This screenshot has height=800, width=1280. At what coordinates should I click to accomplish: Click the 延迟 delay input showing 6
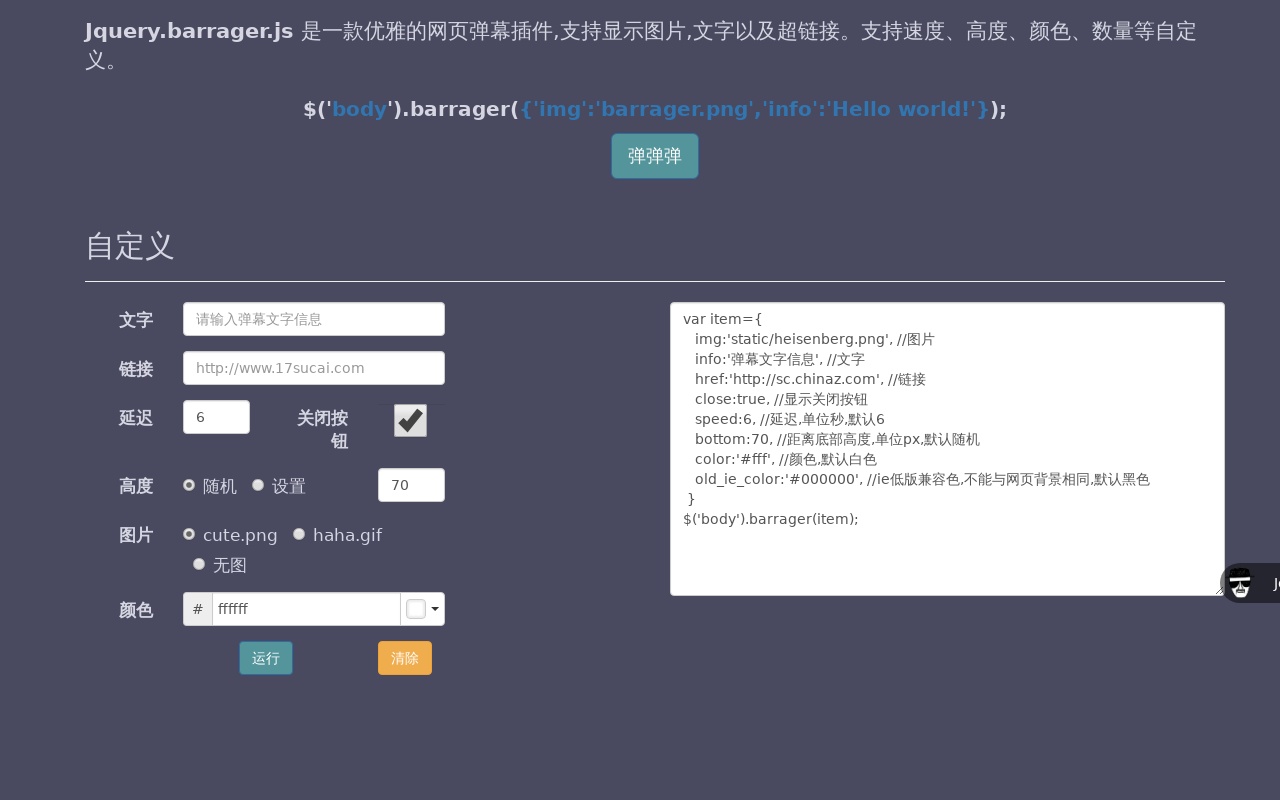click(x=216, y=417)
